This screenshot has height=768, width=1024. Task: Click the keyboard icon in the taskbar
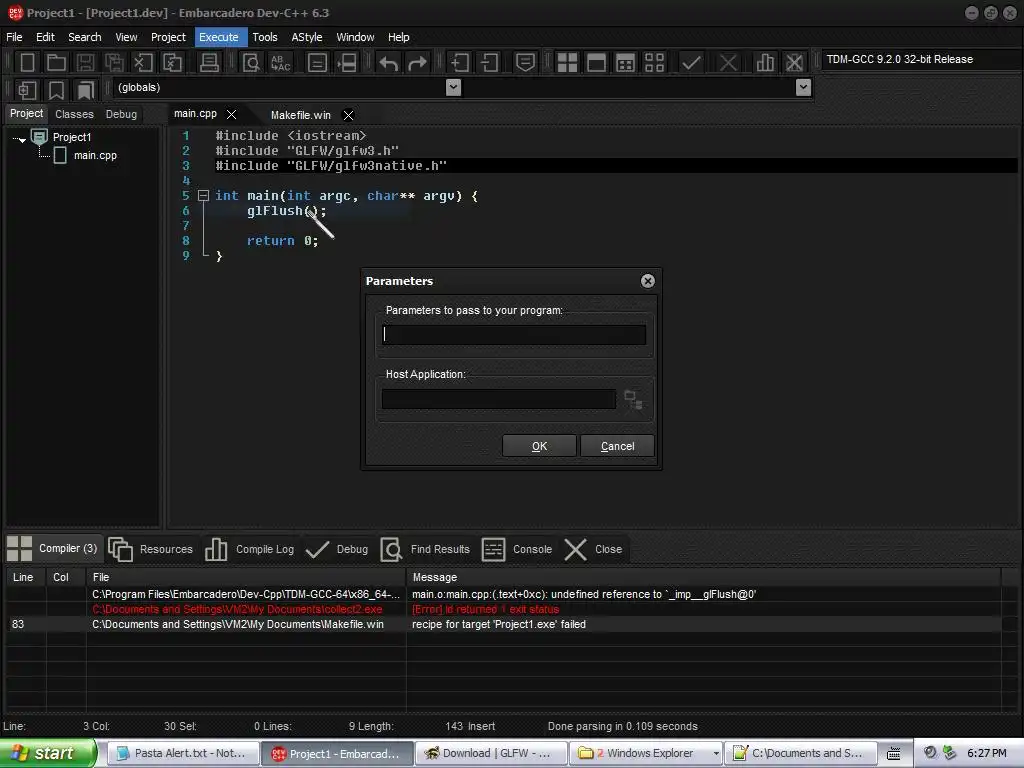893,754
